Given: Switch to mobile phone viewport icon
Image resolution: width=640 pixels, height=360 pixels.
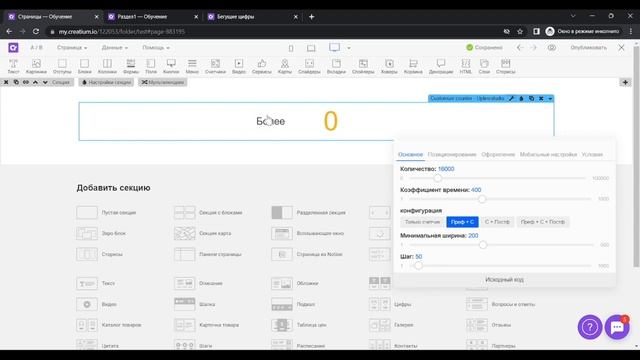Looking at the screenshot, I should tap(291, 48).
